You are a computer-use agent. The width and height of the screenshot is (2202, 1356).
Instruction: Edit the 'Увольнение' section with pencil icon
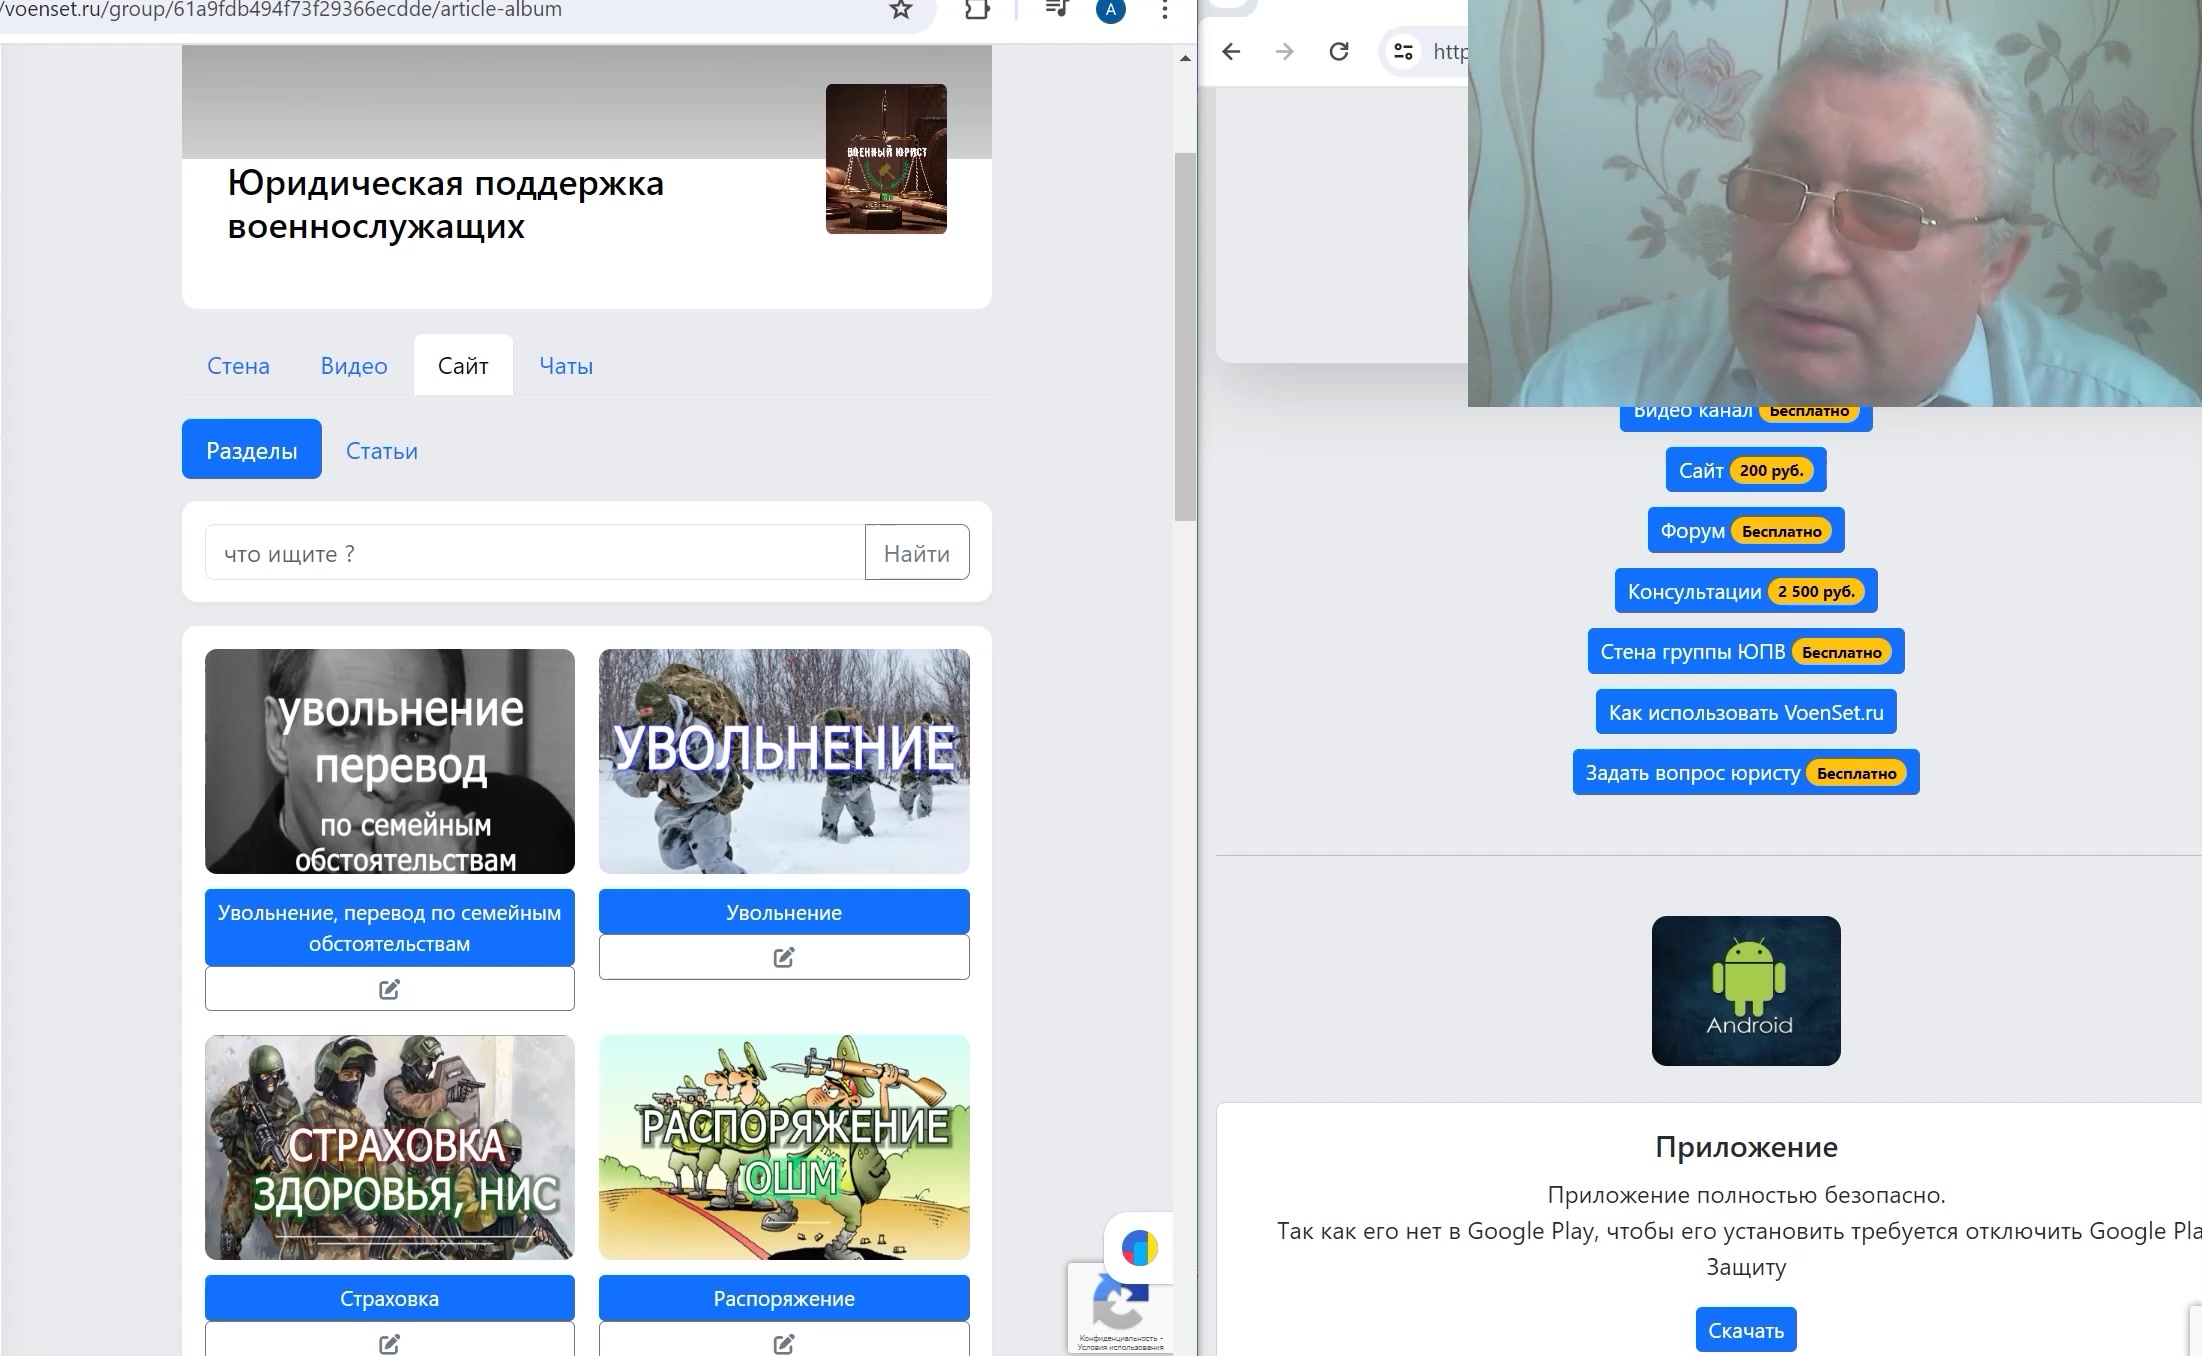point(784,957)
